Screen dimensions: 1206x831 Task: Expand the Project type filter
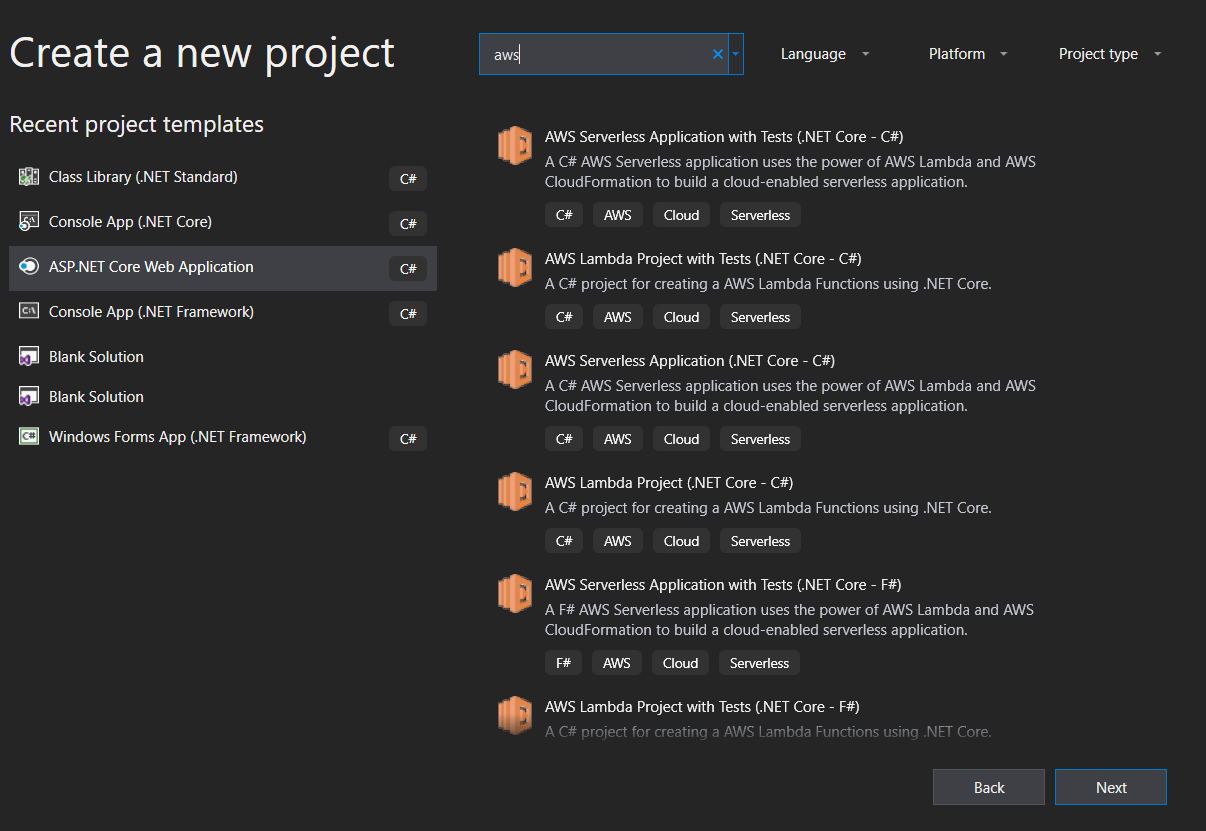[1109, 54]
